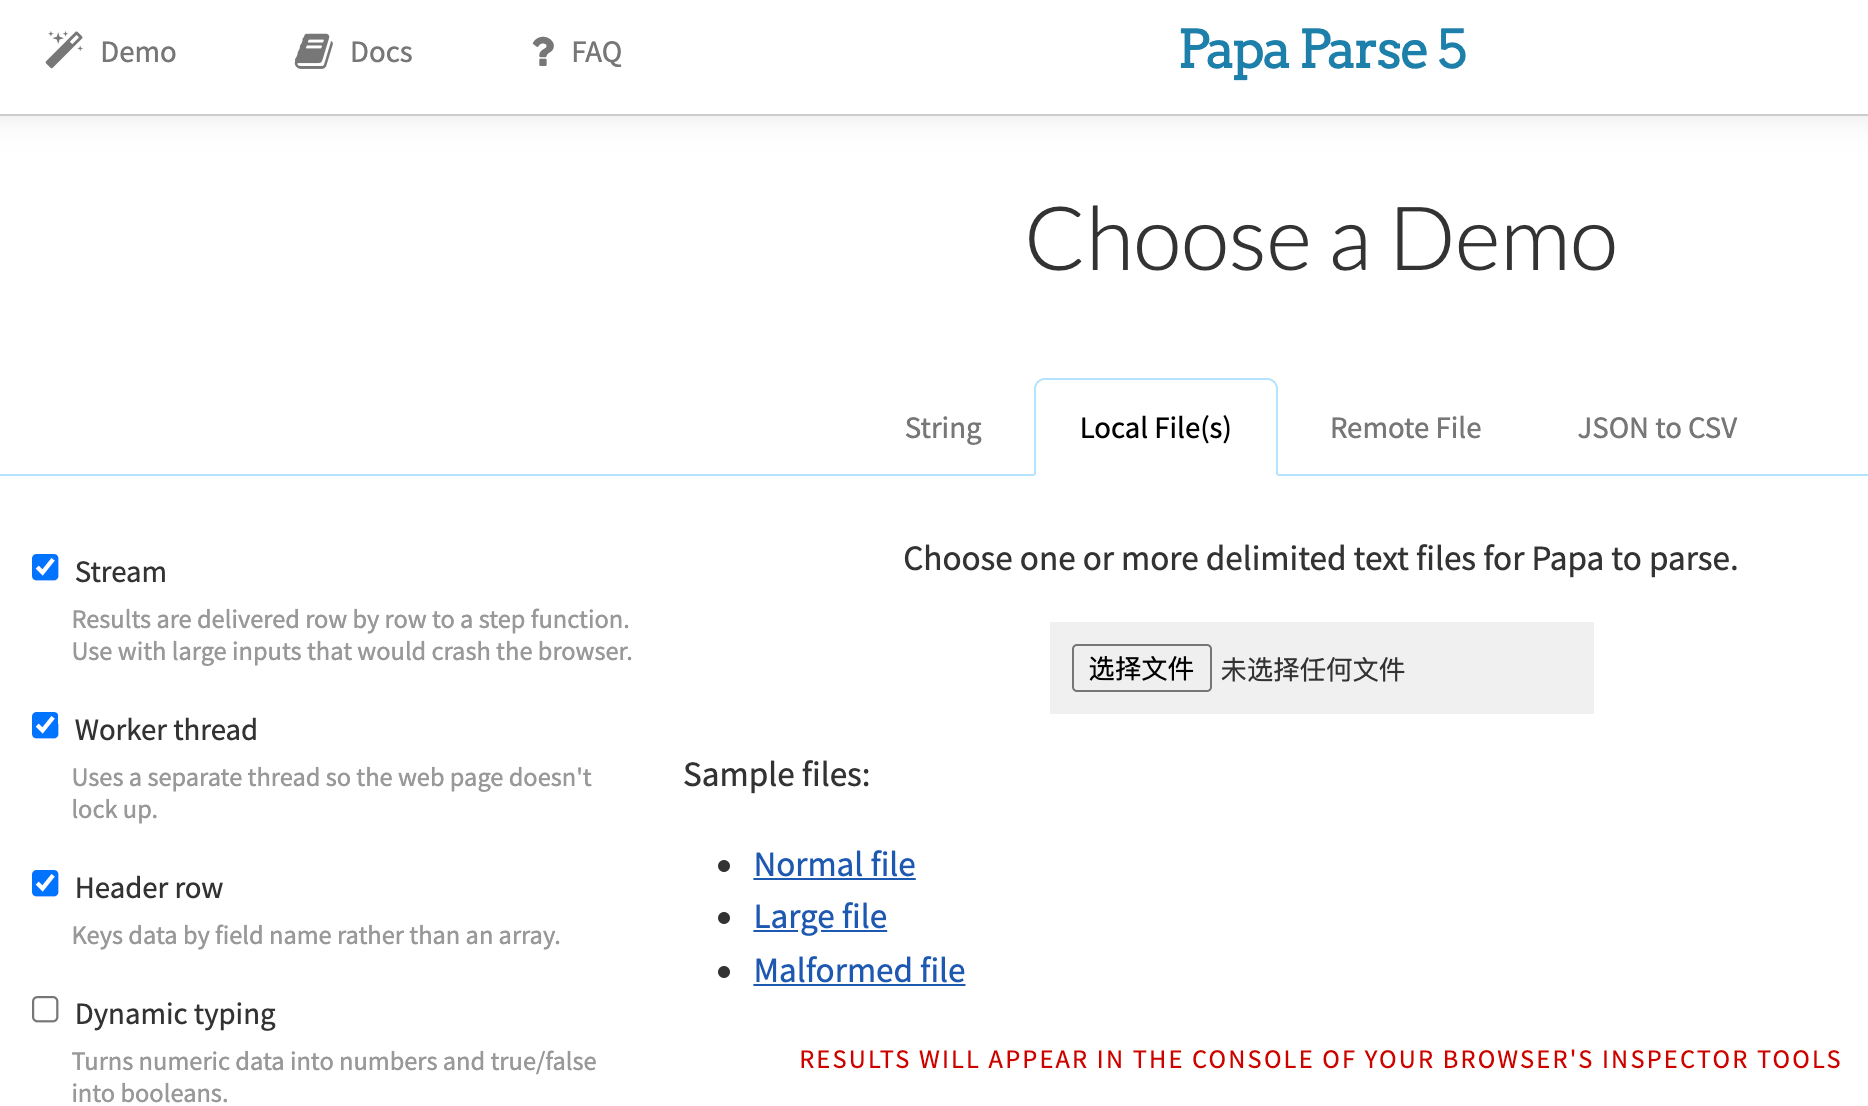Switch to the Remote File tab
The image size is (1868, 1106).
1405,428
